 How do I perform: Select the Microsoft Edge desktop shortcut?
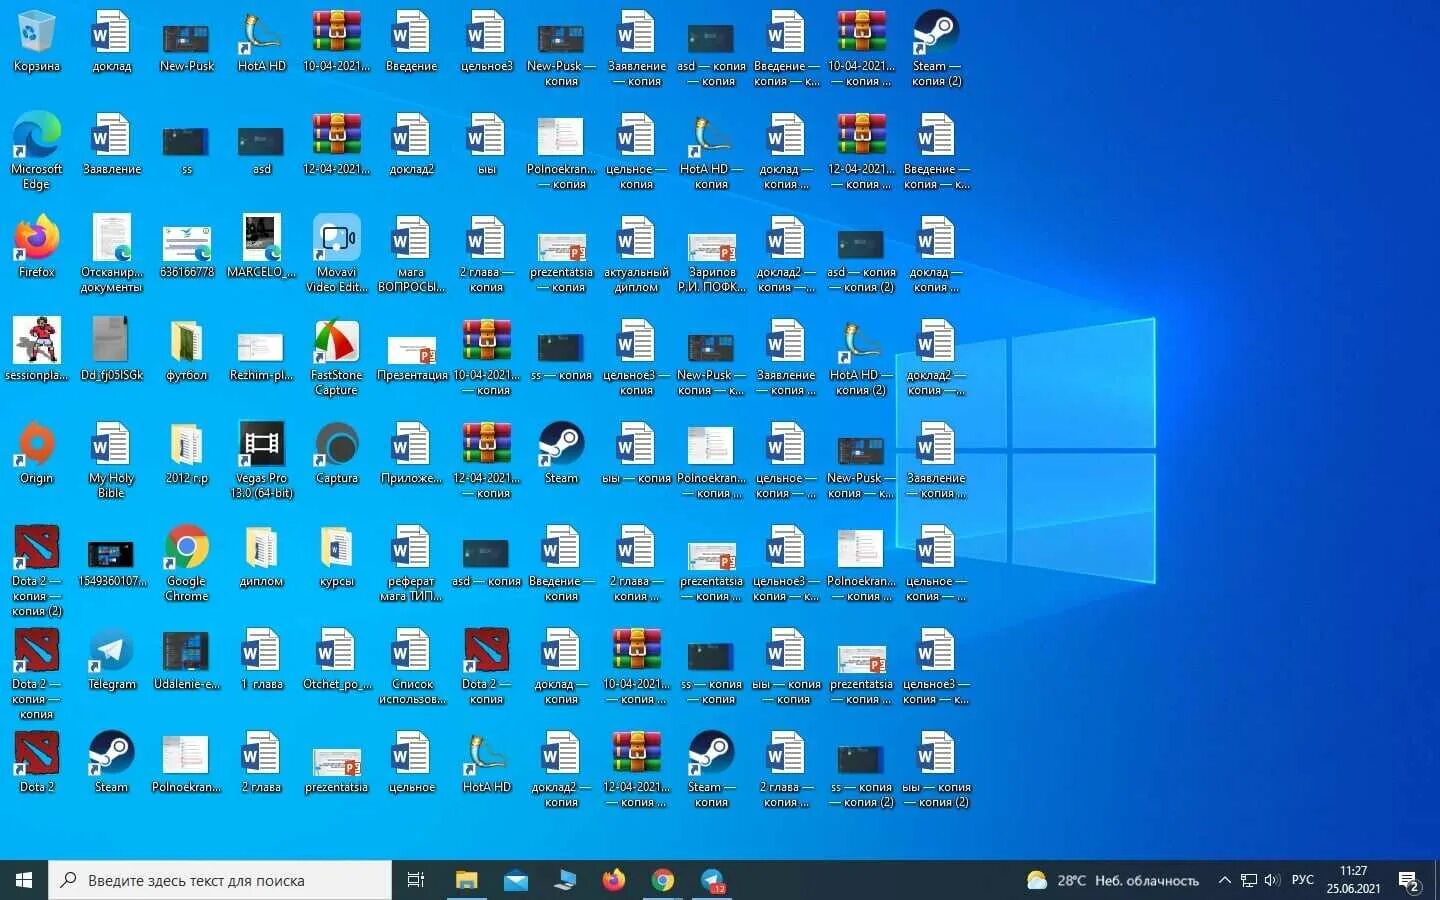(36, 150)
